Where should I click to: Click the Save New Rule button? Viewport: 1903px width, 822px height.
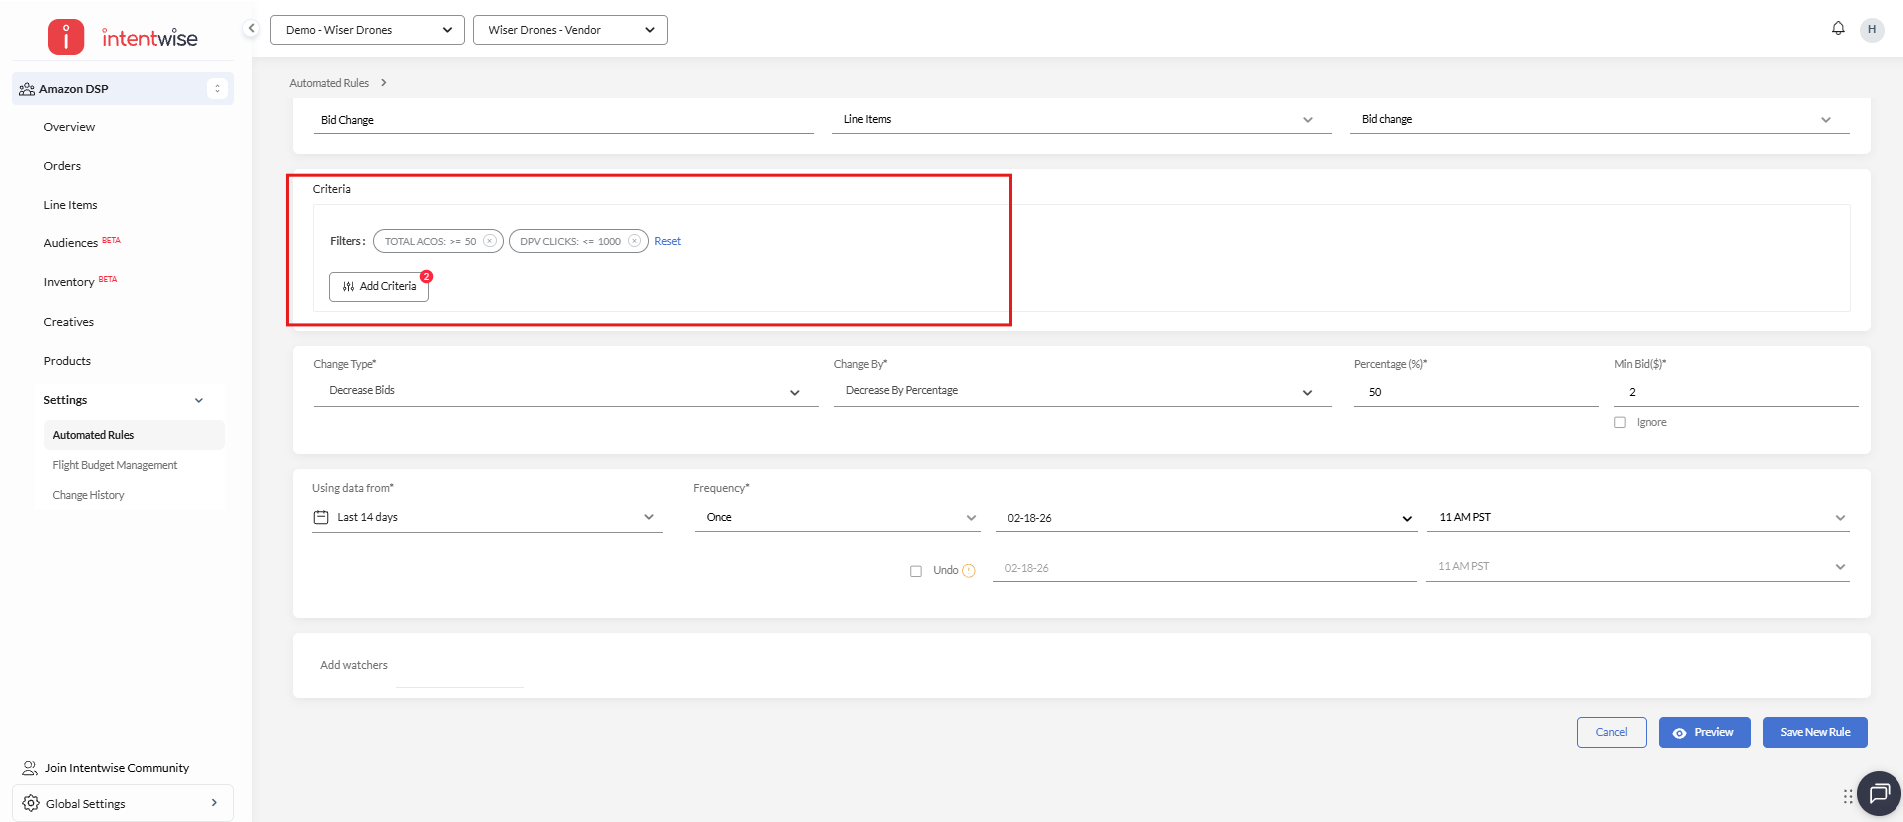tap(1814, 732)
